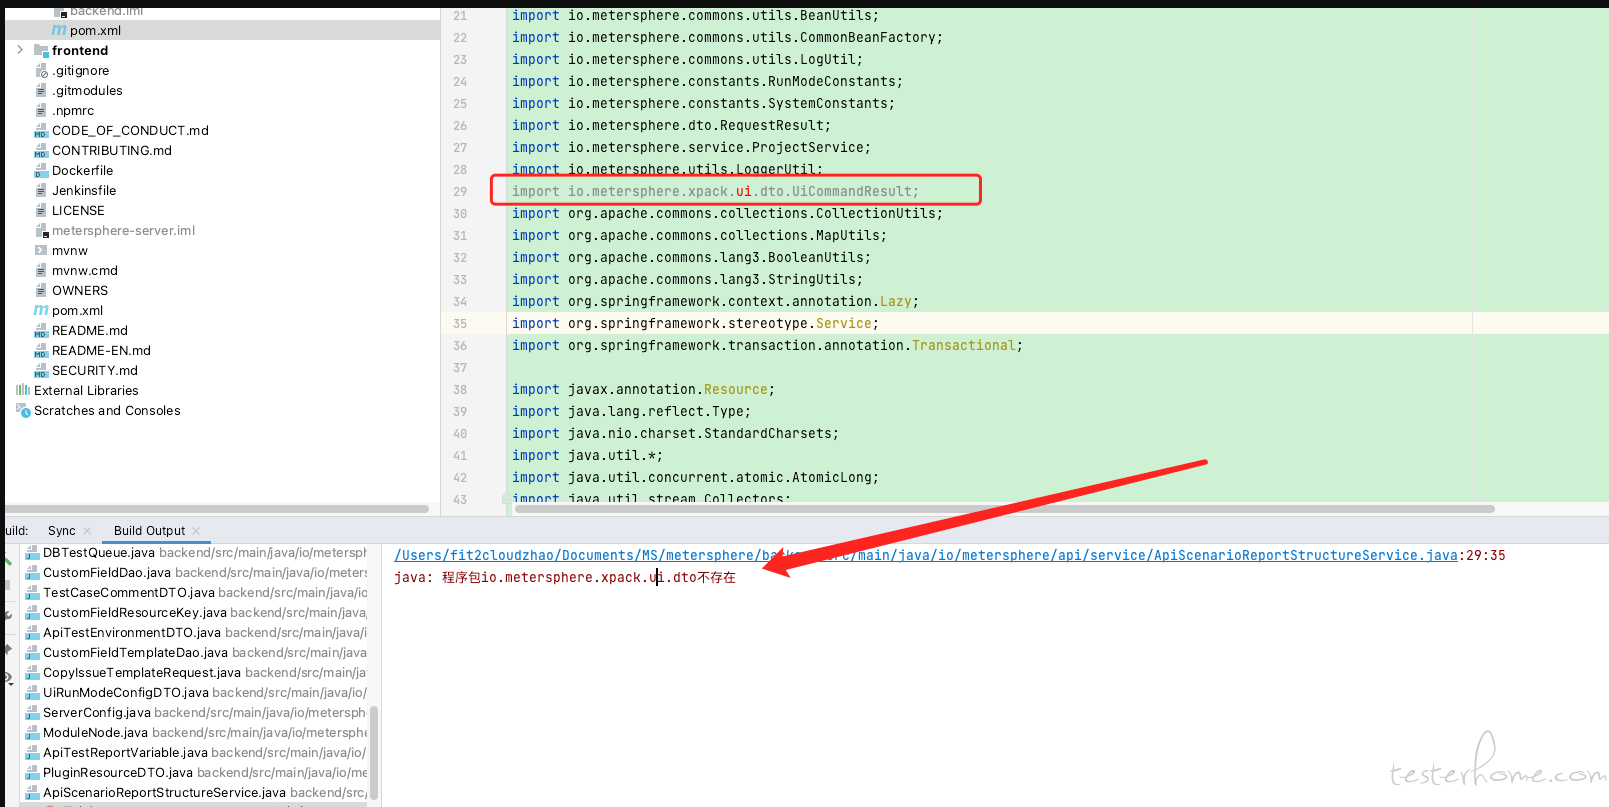Expand the frontend folder chevron
This screenshot has height=807, width=1609.
click(x=20, y=50)
